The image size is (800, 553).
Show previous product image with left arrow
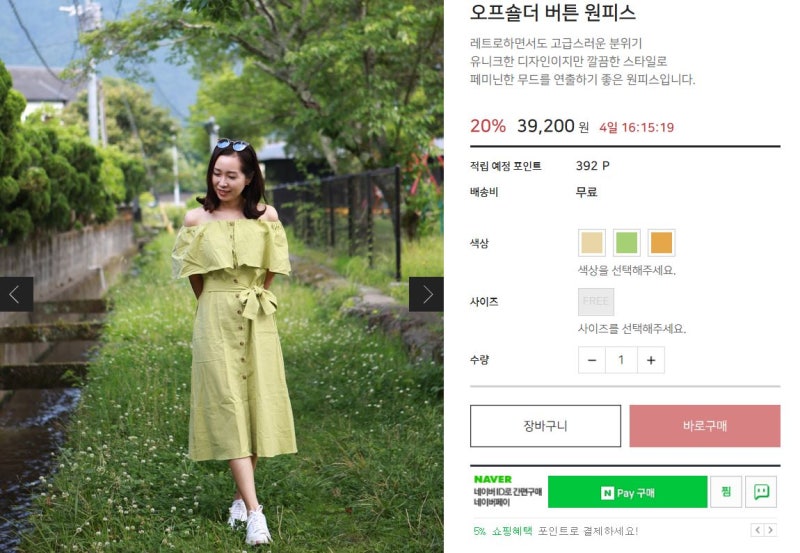16,294
